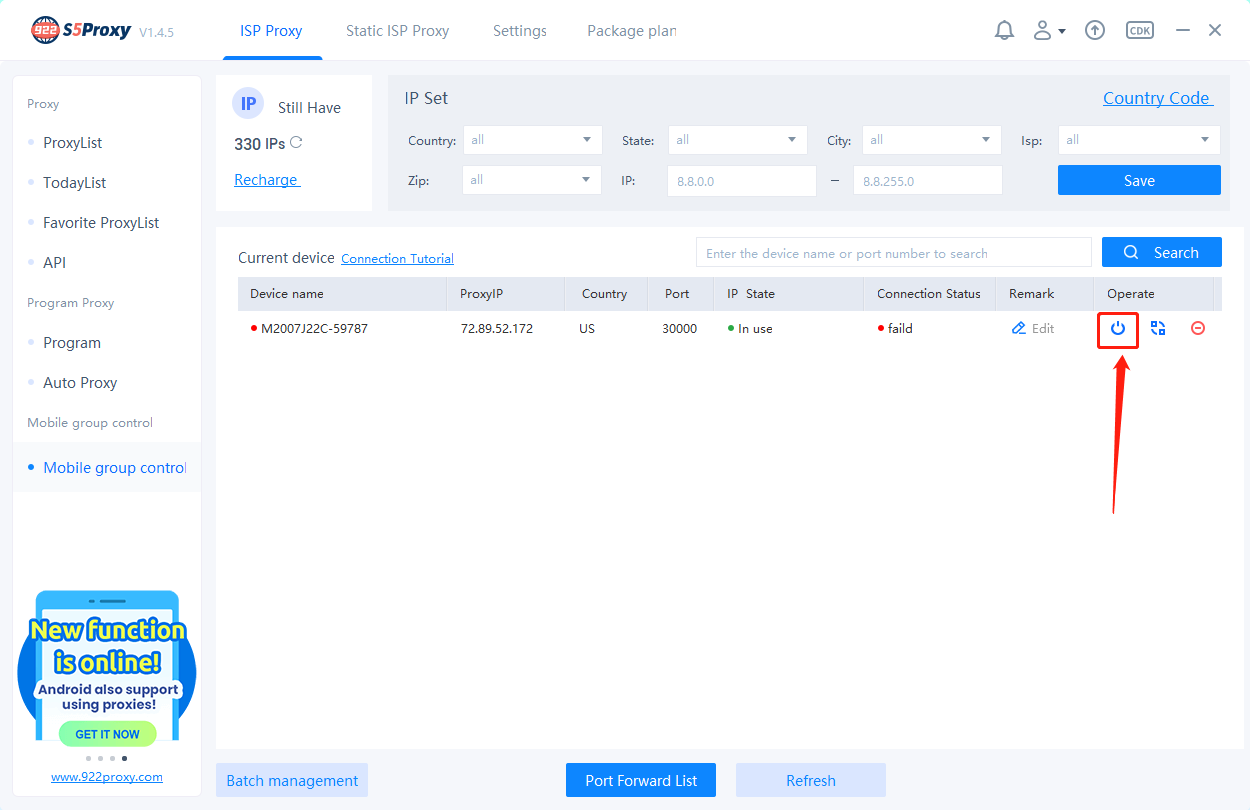Screen dimensions: 1250x810
Task: Minimize the S5Proxy window
Action: click(x=1183, y=31)
